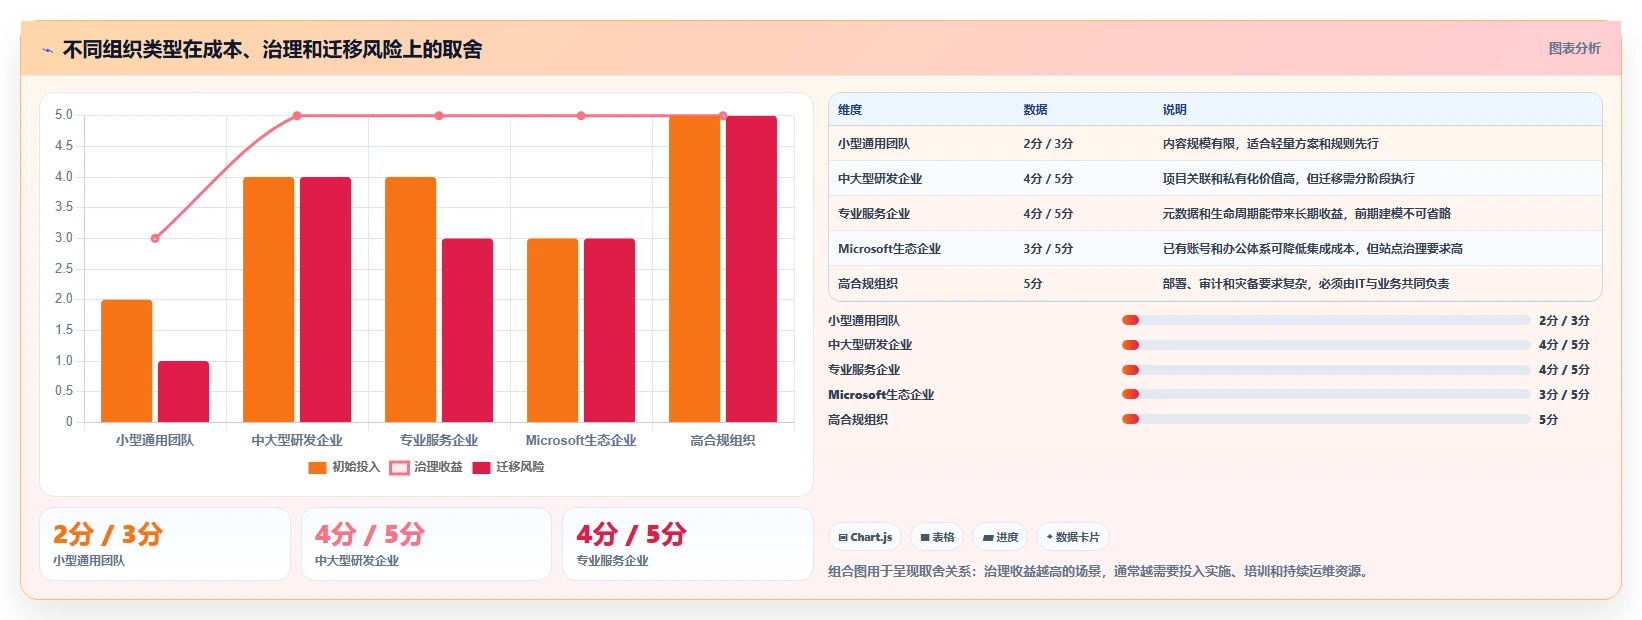Click the orange 初始投入 bar for 中大型研发企业
Screen dimensions: 1642x620
pyautogui.click(x=268, y=300)
